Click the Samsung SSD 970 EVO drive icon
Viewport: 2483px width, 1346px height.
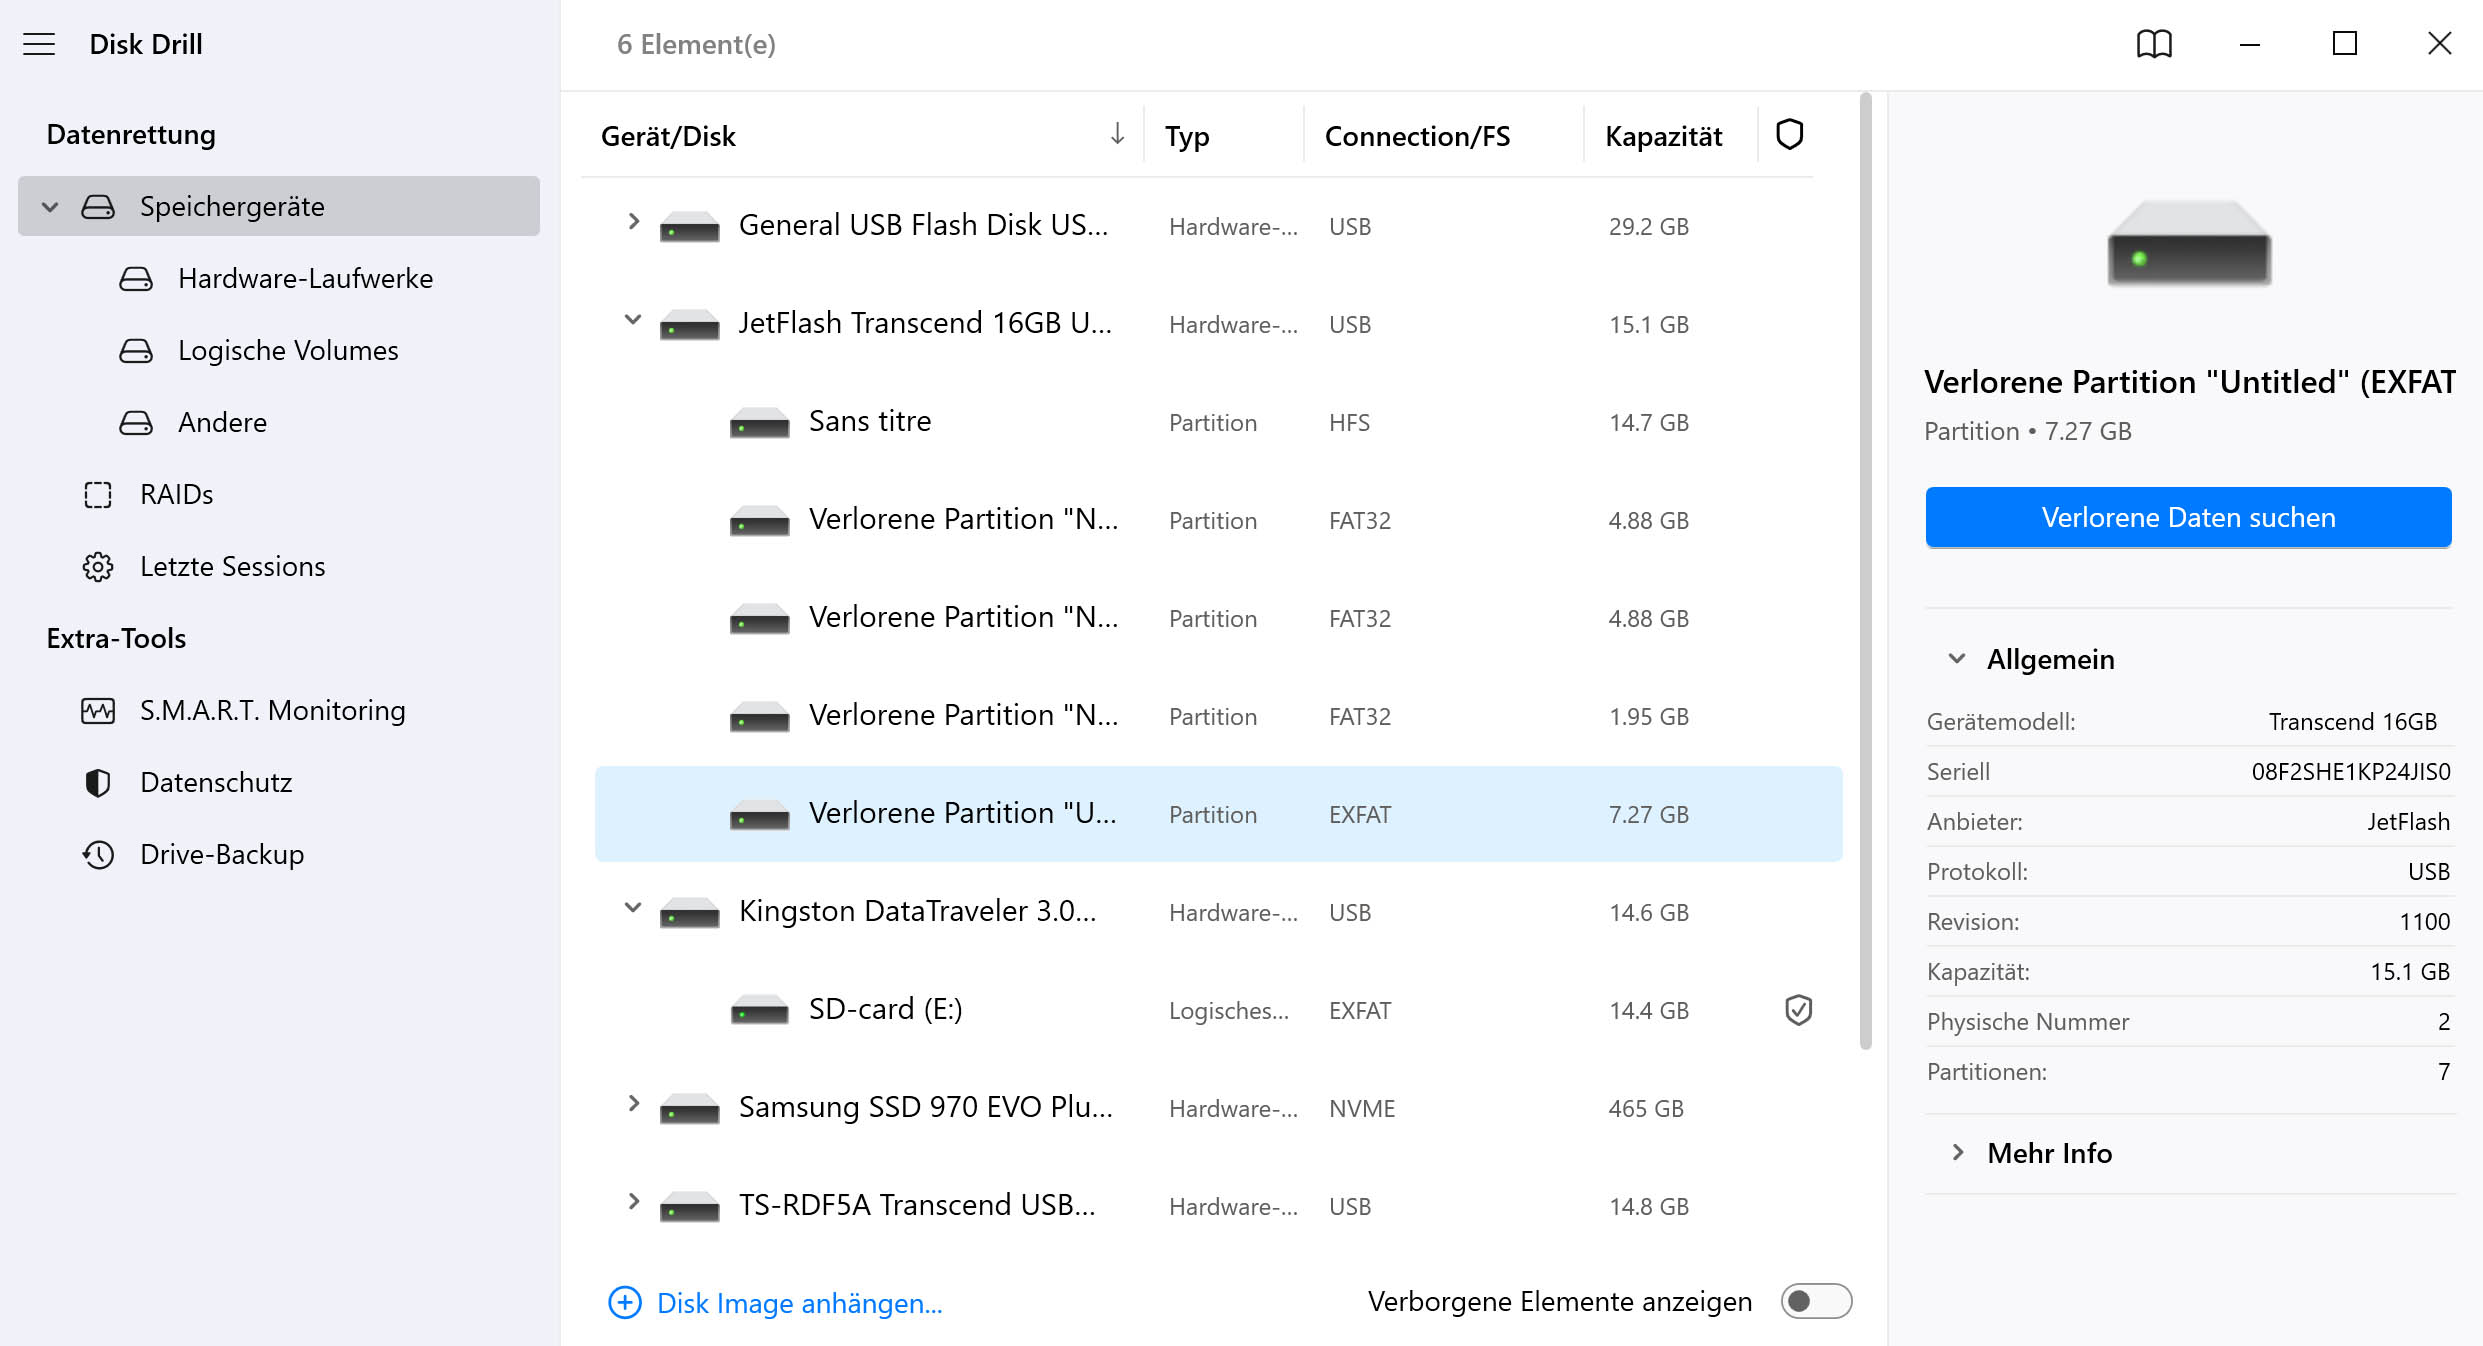689,1109
